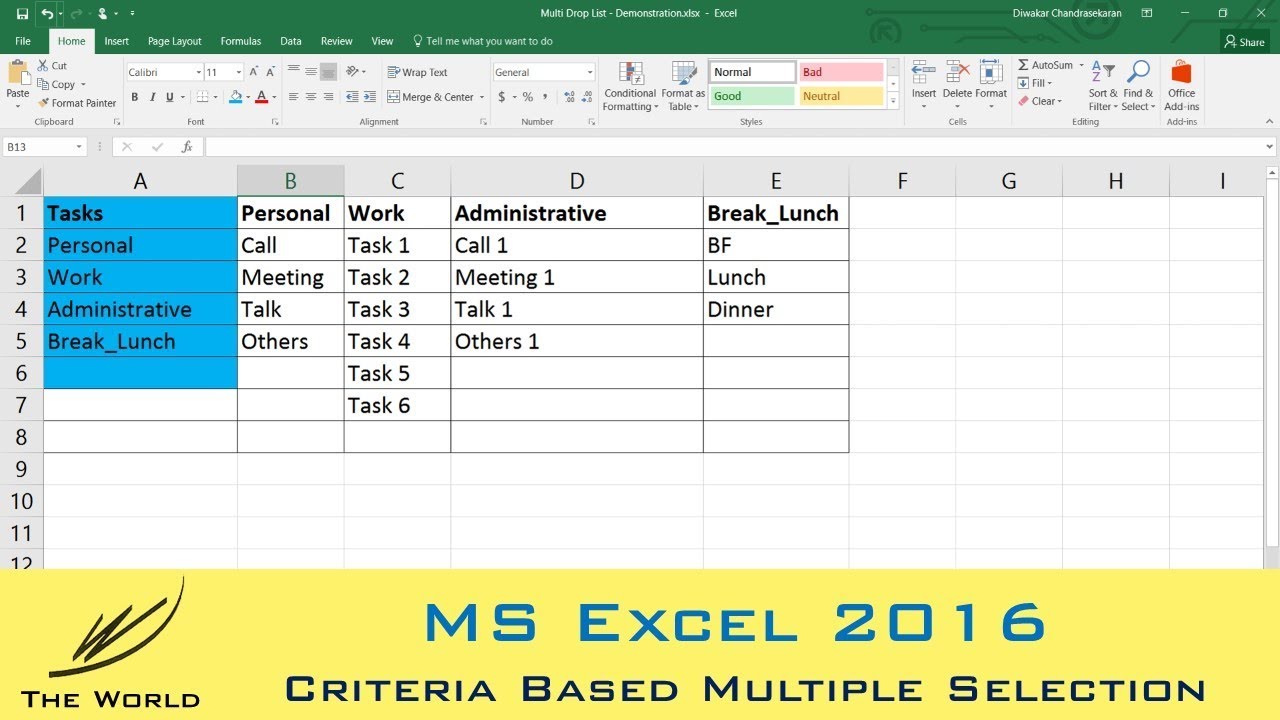Cut the selection with the scissors icon

44,66
